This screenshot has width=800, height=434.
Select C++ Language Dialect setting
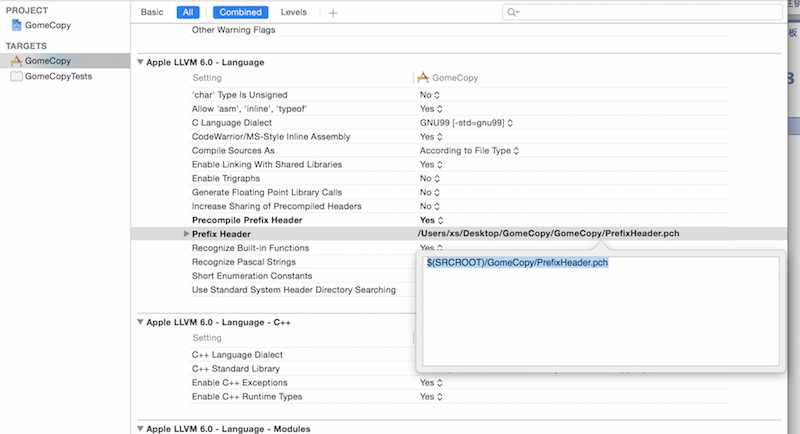click(237, 354)
